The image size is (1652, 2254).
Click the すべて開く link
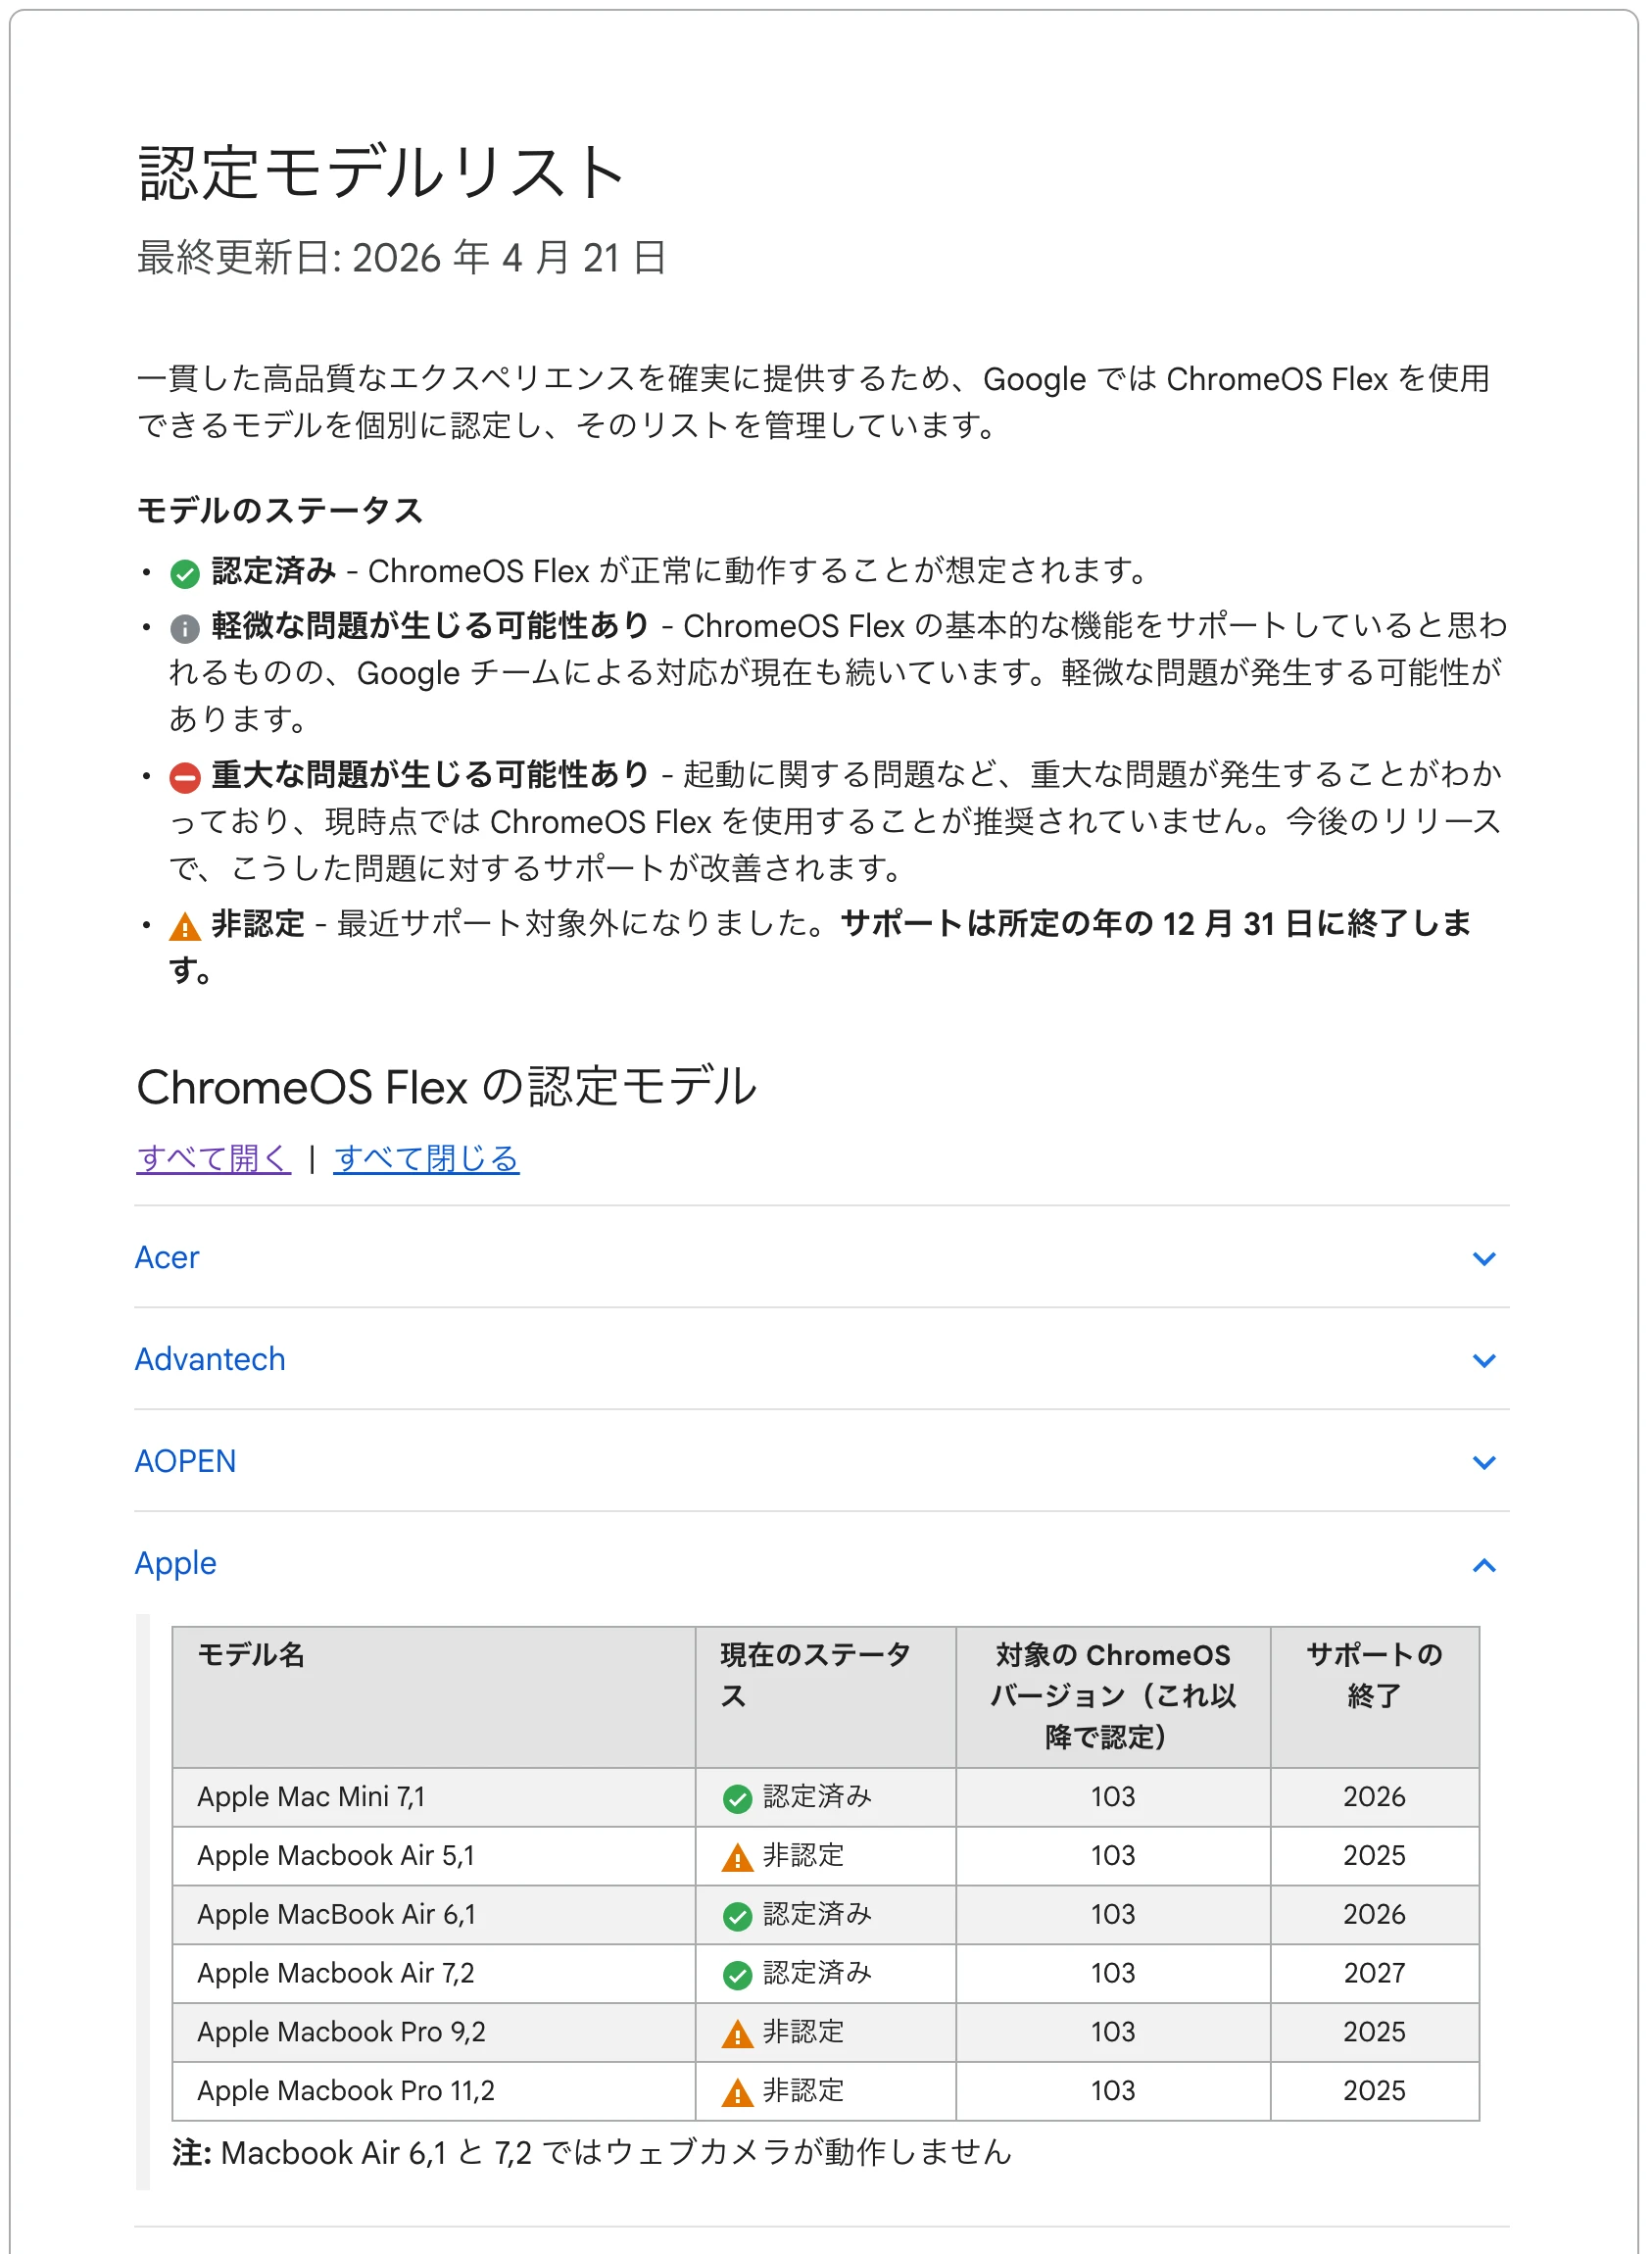(x=214, y=1158)
